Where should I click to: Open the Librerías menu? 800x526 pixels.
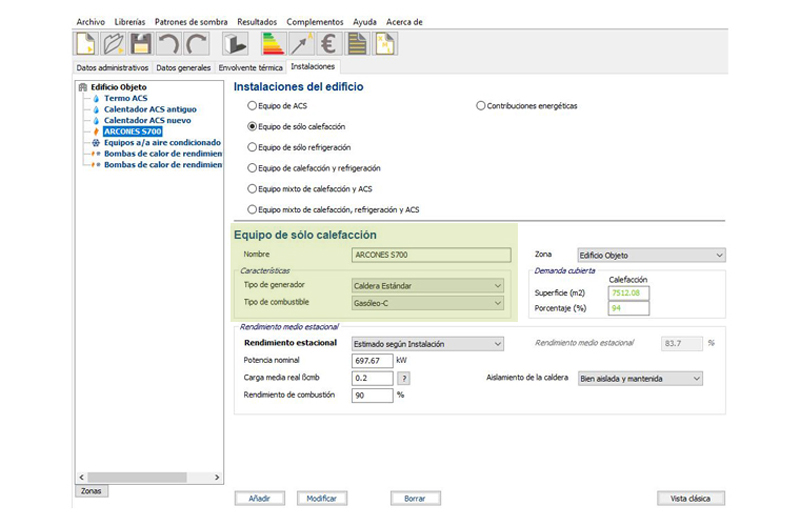(130, 22)
